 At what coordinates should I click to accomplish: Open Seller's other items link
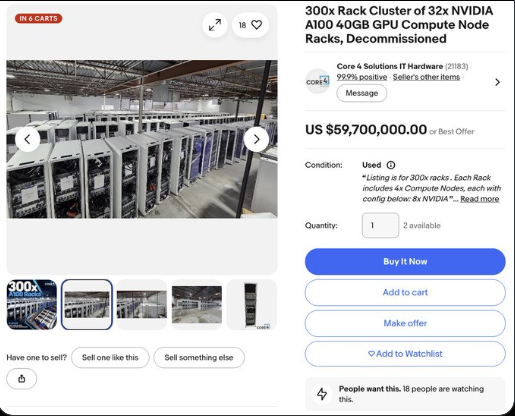pos(426,77)
